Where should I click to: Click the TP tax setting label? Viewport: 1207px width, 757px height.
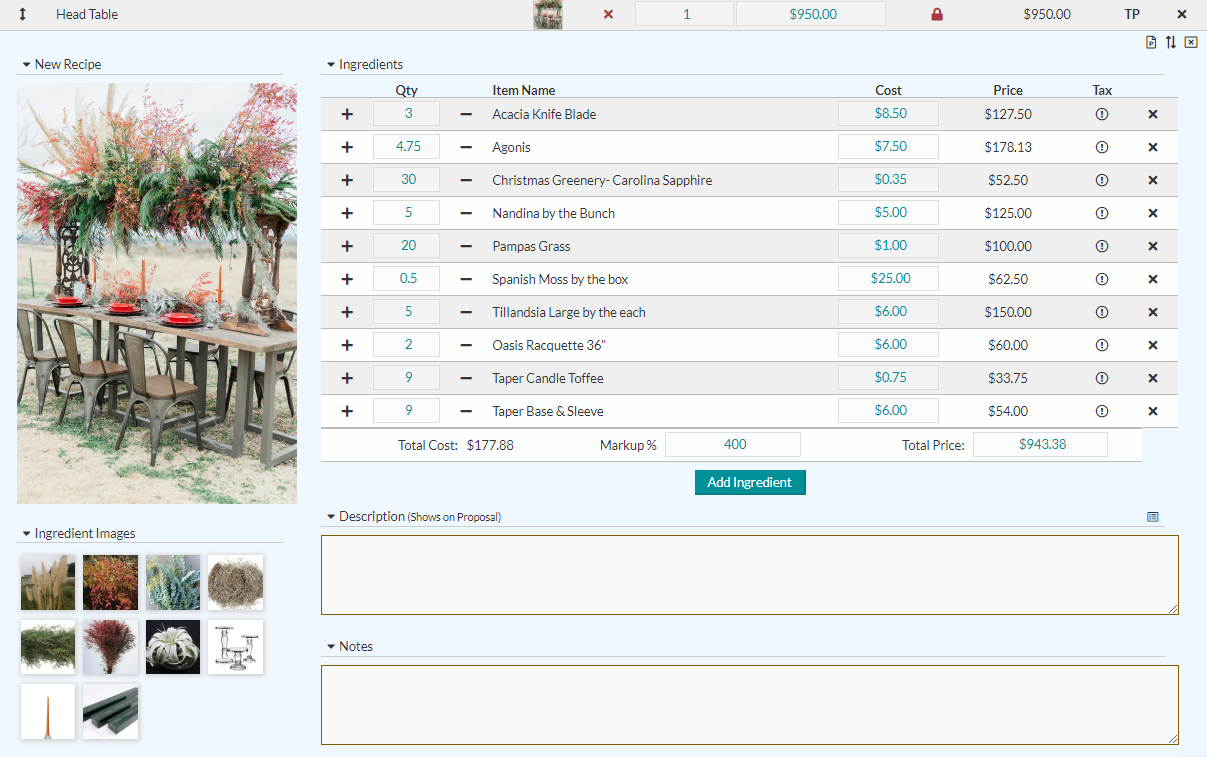[1132, 15]
